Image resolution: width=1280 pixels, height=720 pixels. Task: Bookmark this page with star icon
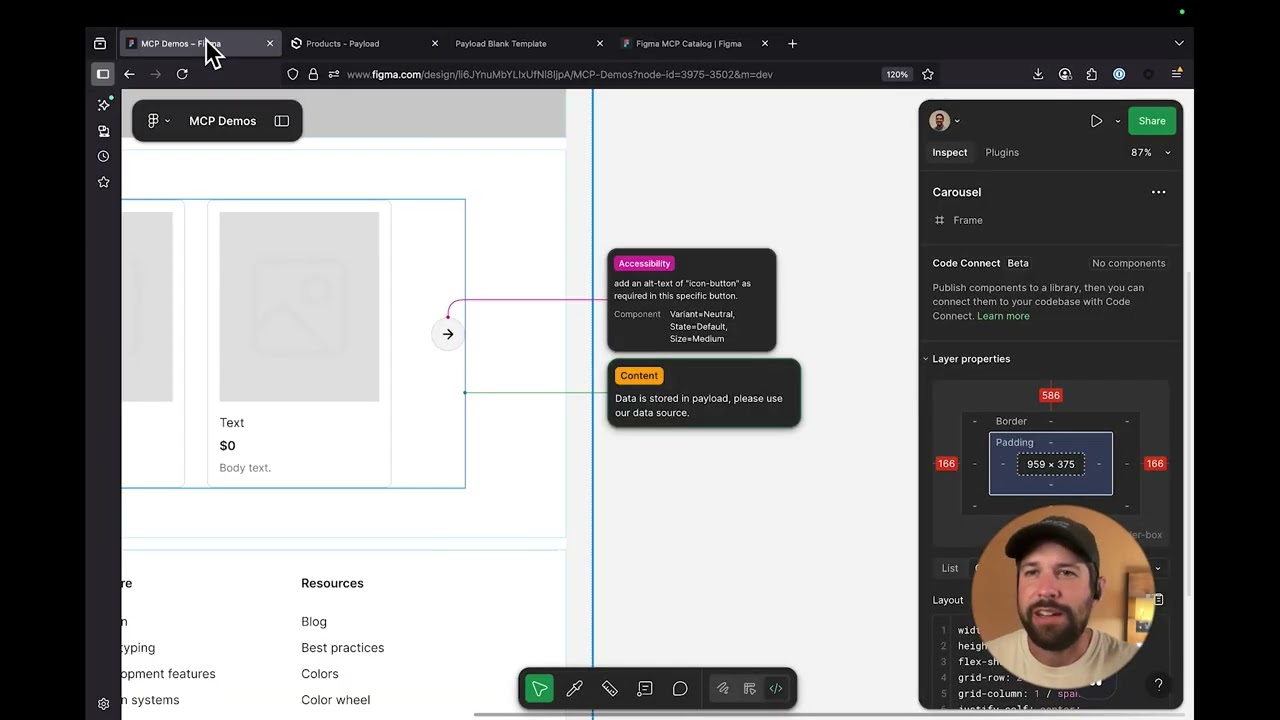pos(928,74)
